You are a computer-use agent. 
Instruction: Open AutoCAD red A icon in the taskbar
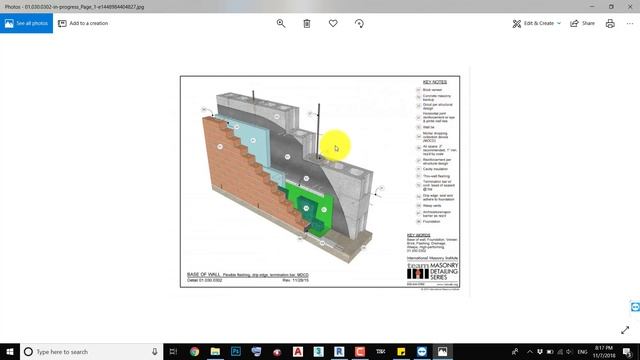298,351
